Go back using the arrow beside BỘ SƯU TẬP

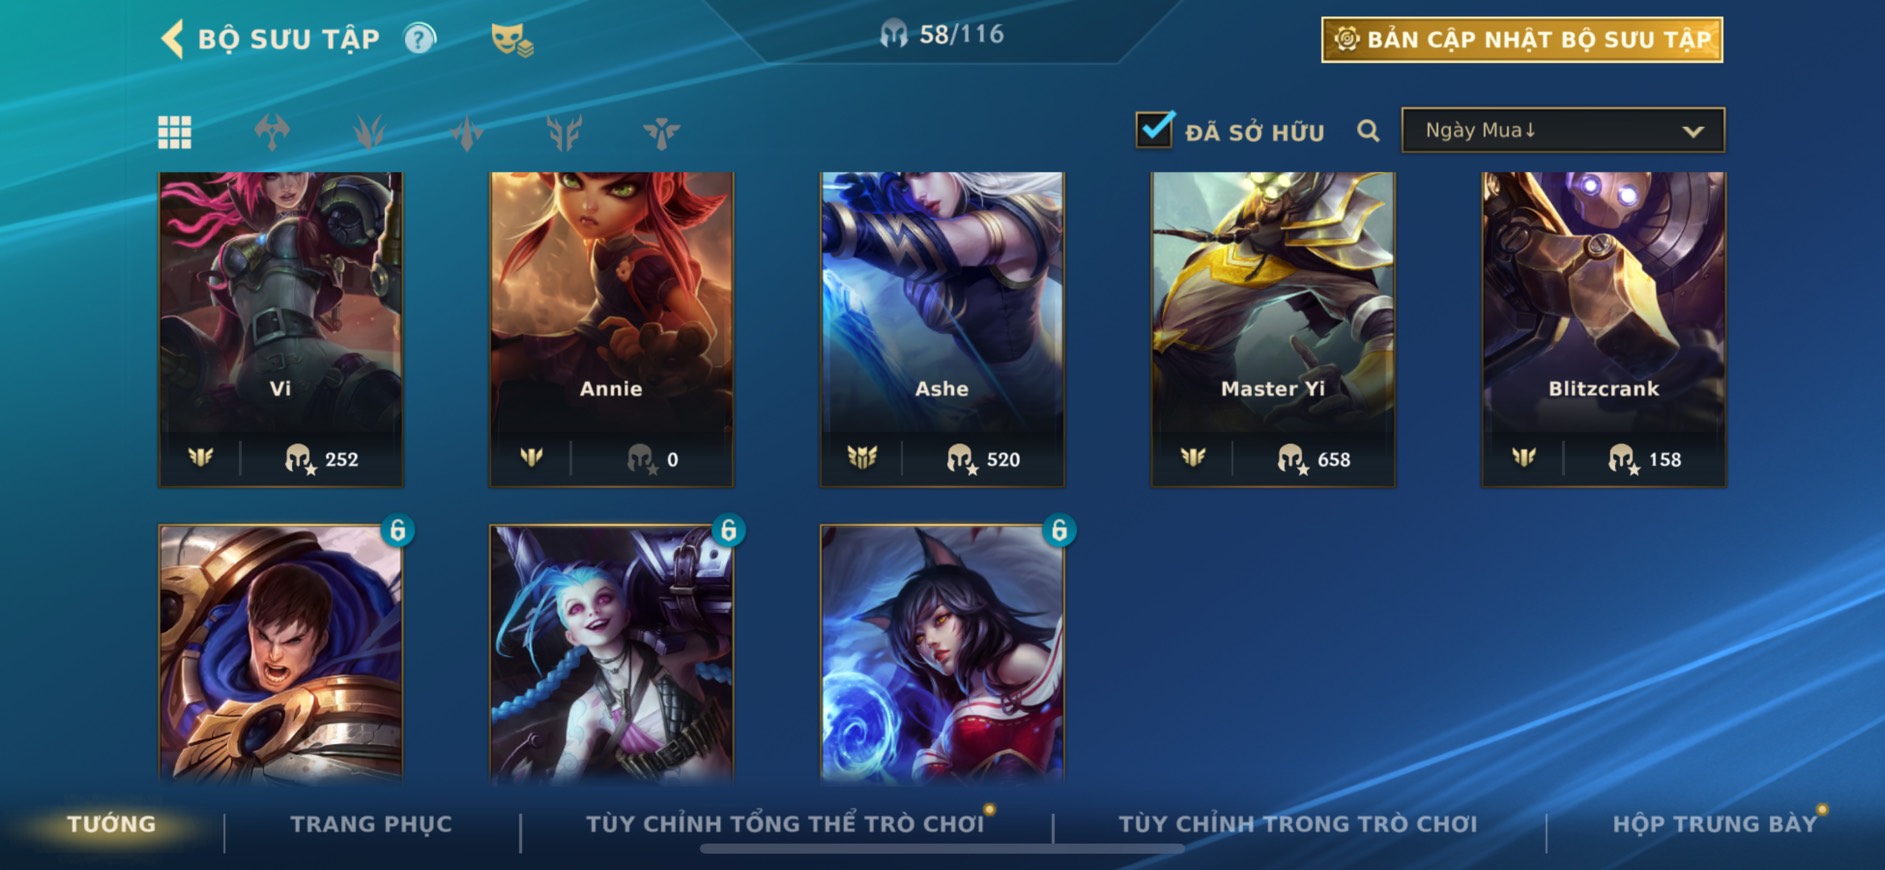(172, 39)
